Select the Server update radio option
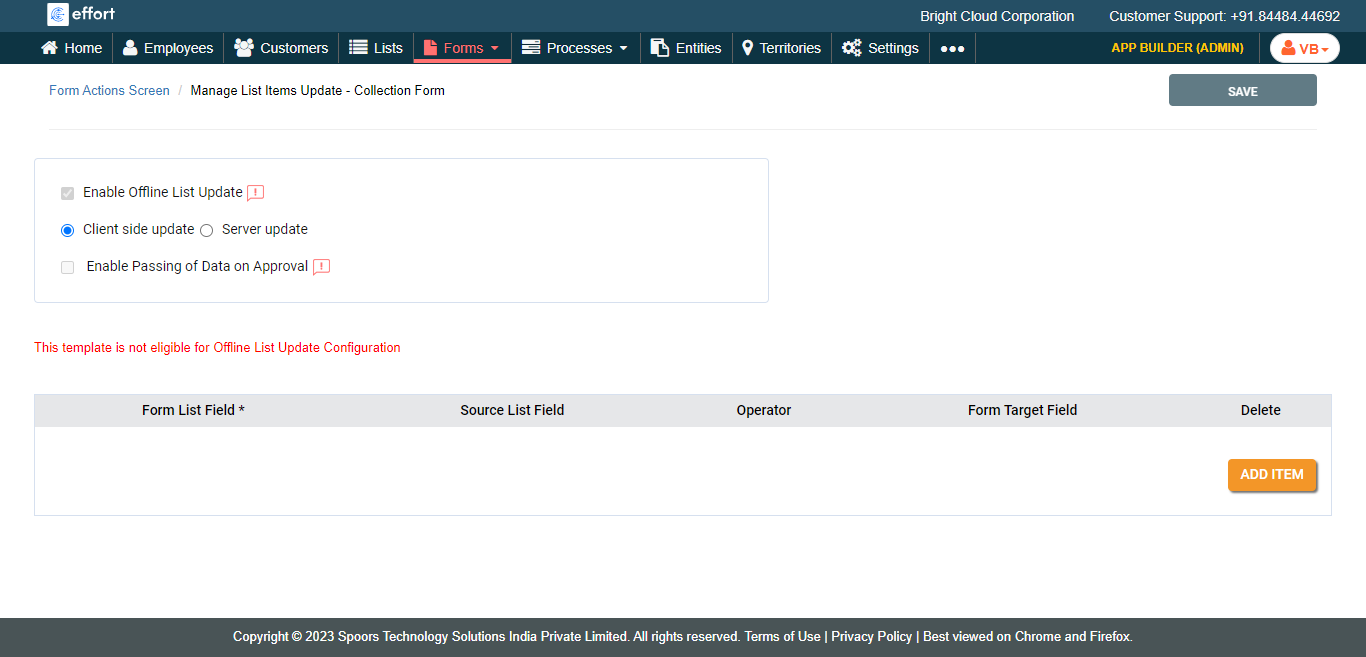This screenshot has height=657, width=1366. pos(207,230)
